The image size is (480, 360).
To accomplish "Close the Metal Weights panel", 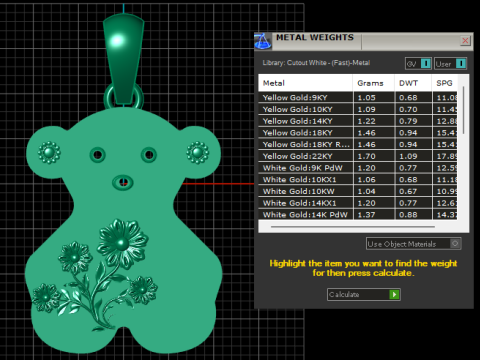I will pos(465,41).
